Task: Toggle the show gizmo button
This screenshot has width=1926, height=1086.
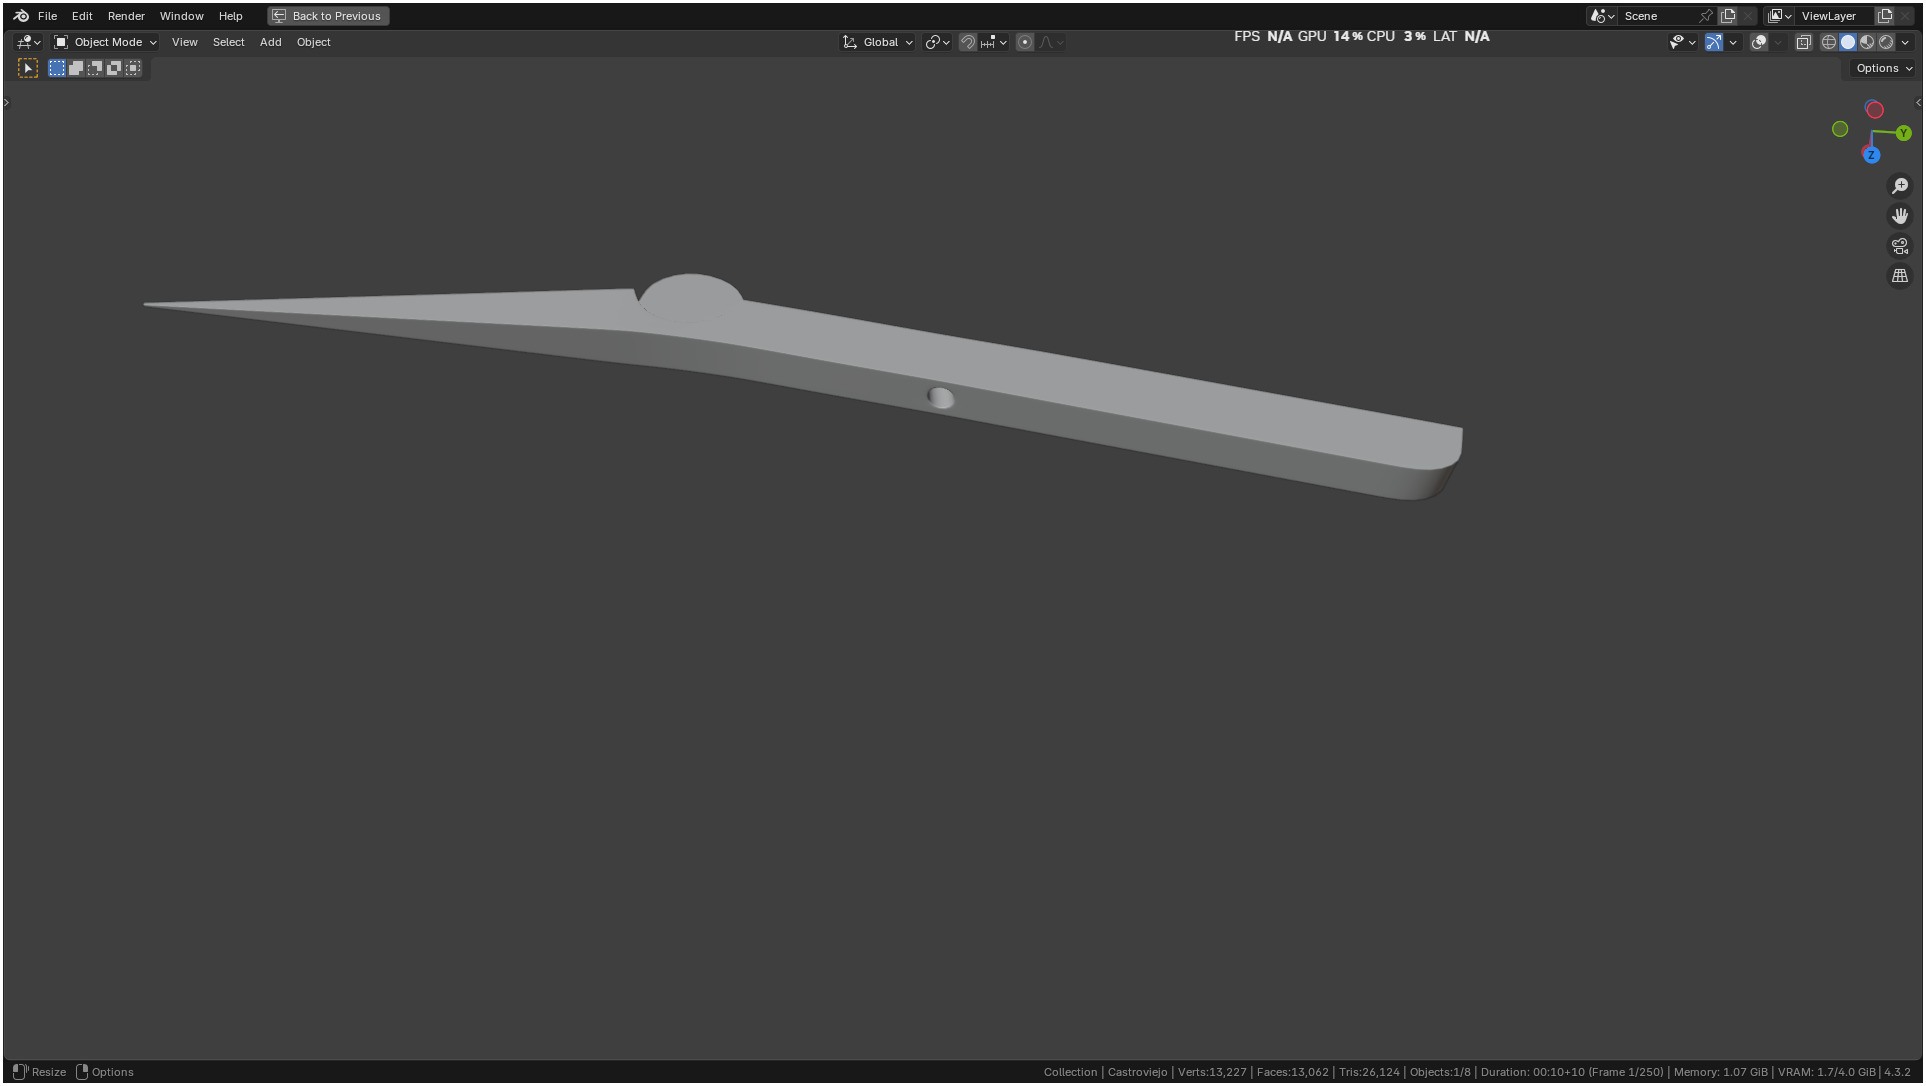Action: coord(1714,42)
